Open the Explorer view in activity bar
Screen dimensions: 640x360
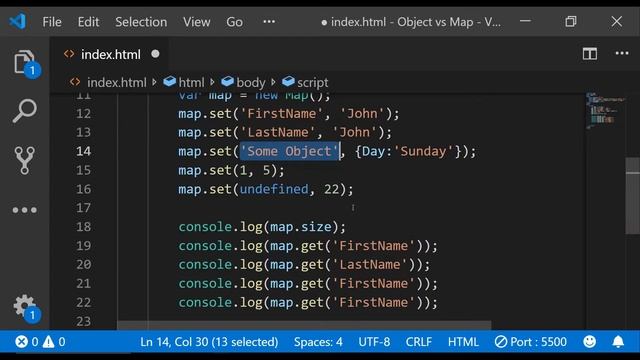tap(24, 62)
